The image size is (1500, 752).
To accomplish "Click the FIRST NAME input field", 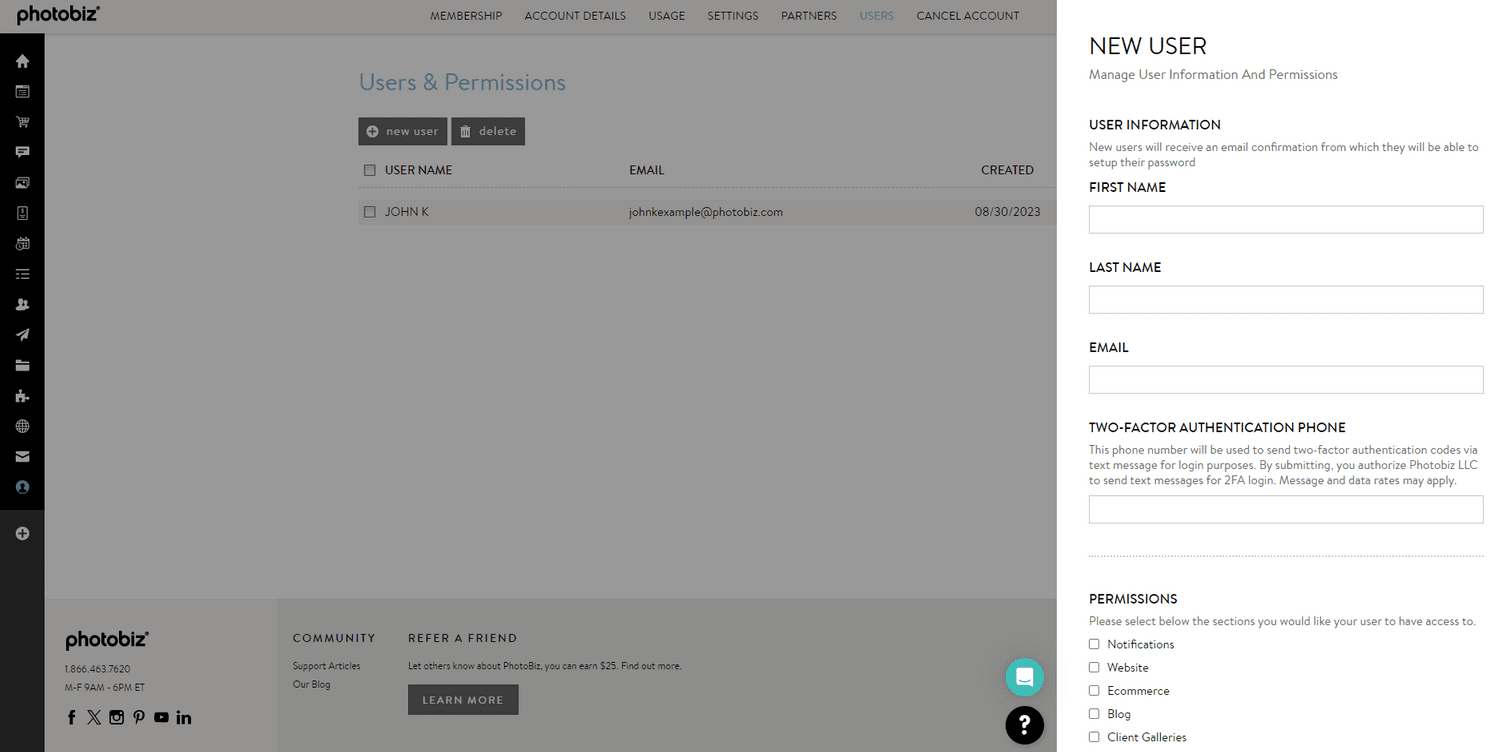I will coord(1286,219).
